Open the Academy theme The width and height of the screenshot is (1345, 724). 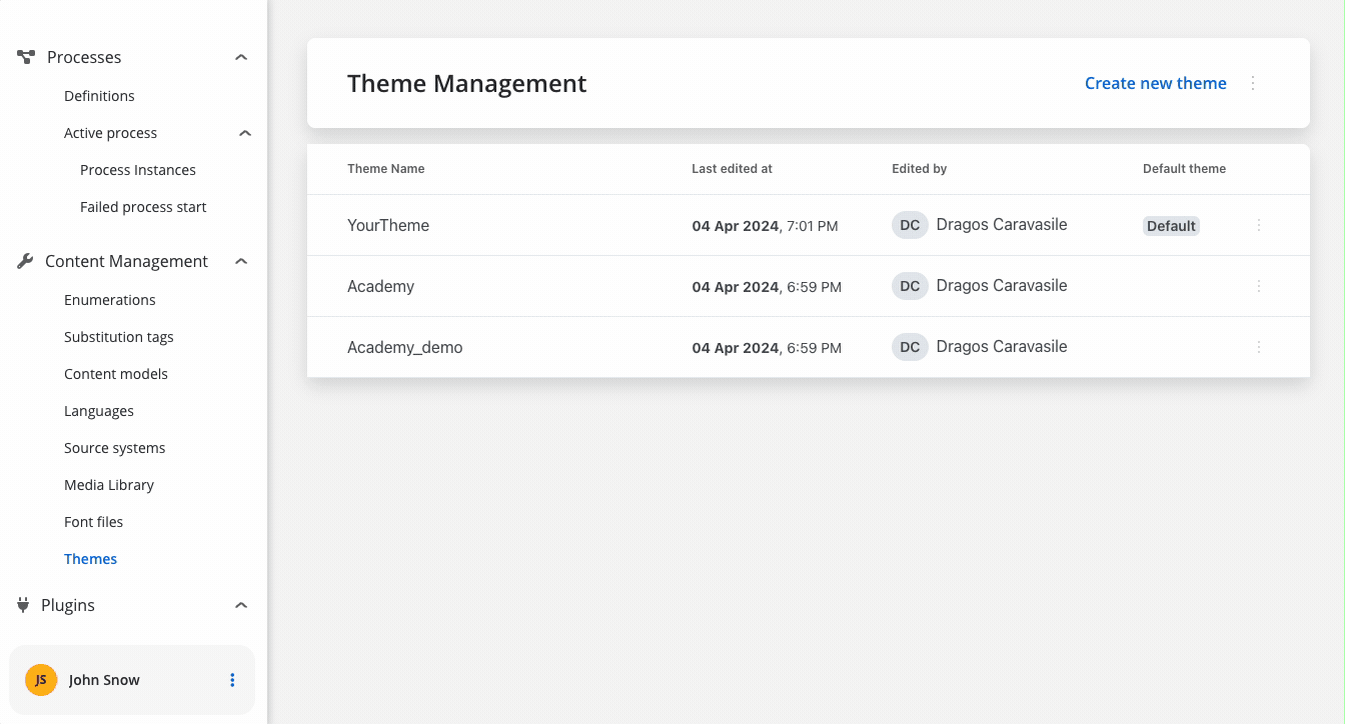pyautogui.click(x=381, y=286)
